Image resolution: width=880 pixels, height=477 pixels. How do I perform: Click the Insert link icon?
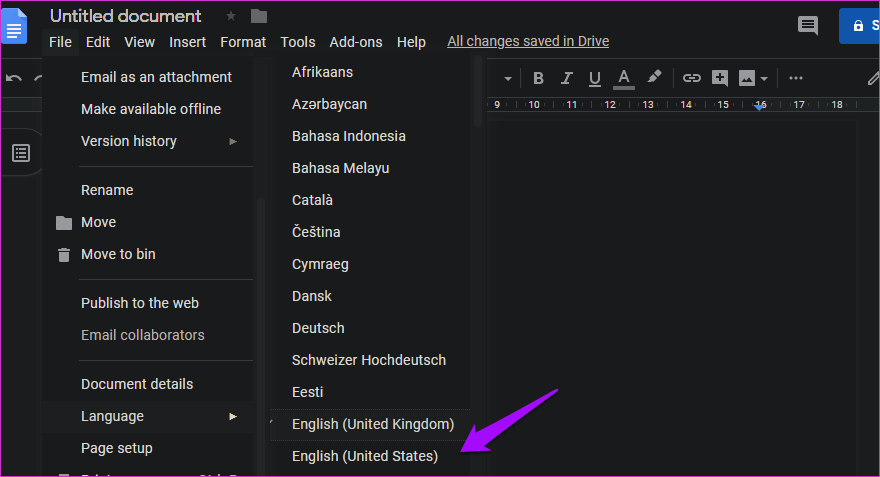coord(691,79)
